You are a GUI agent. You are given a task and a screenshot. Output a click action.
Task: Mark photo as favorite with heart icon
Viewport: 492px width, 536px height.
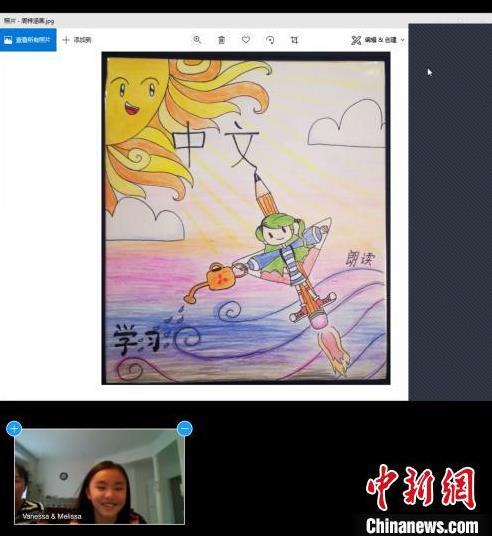tap(246, 40)
